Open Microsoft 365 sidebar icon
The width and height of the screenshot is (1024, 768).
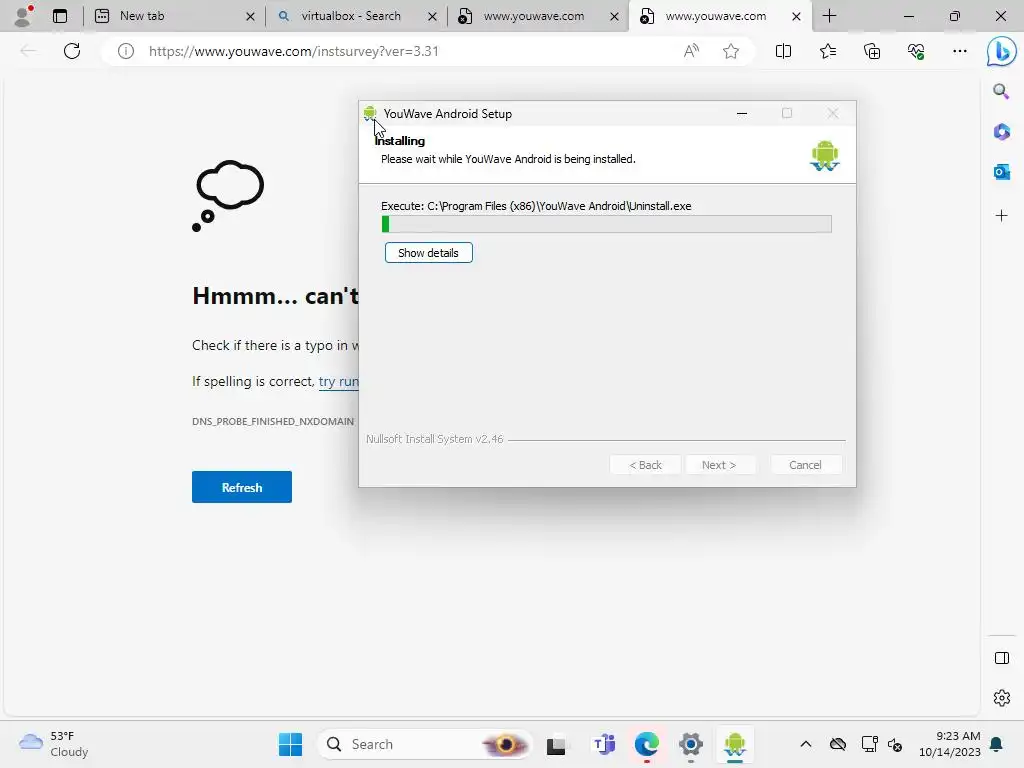pyautogui.click(x=1001, y=132)
